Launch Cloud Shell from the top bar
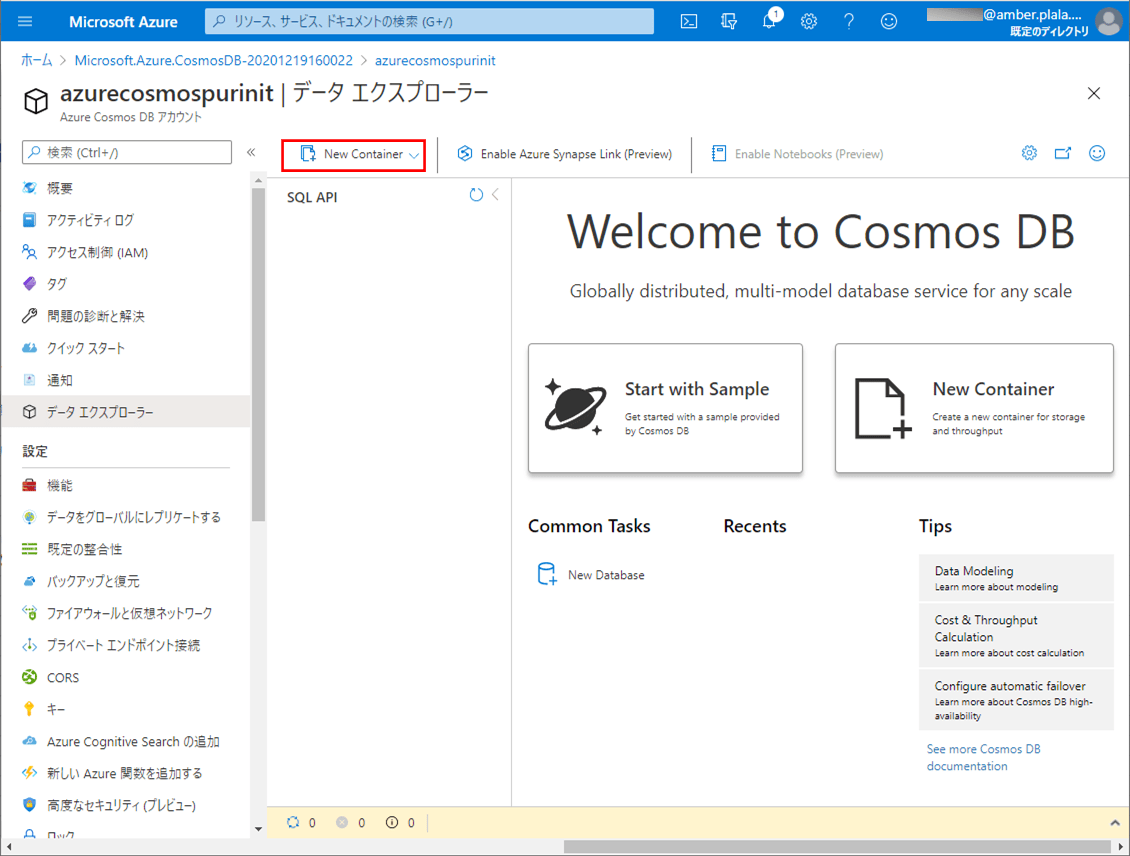1130x856 pixels. [689, 21]
